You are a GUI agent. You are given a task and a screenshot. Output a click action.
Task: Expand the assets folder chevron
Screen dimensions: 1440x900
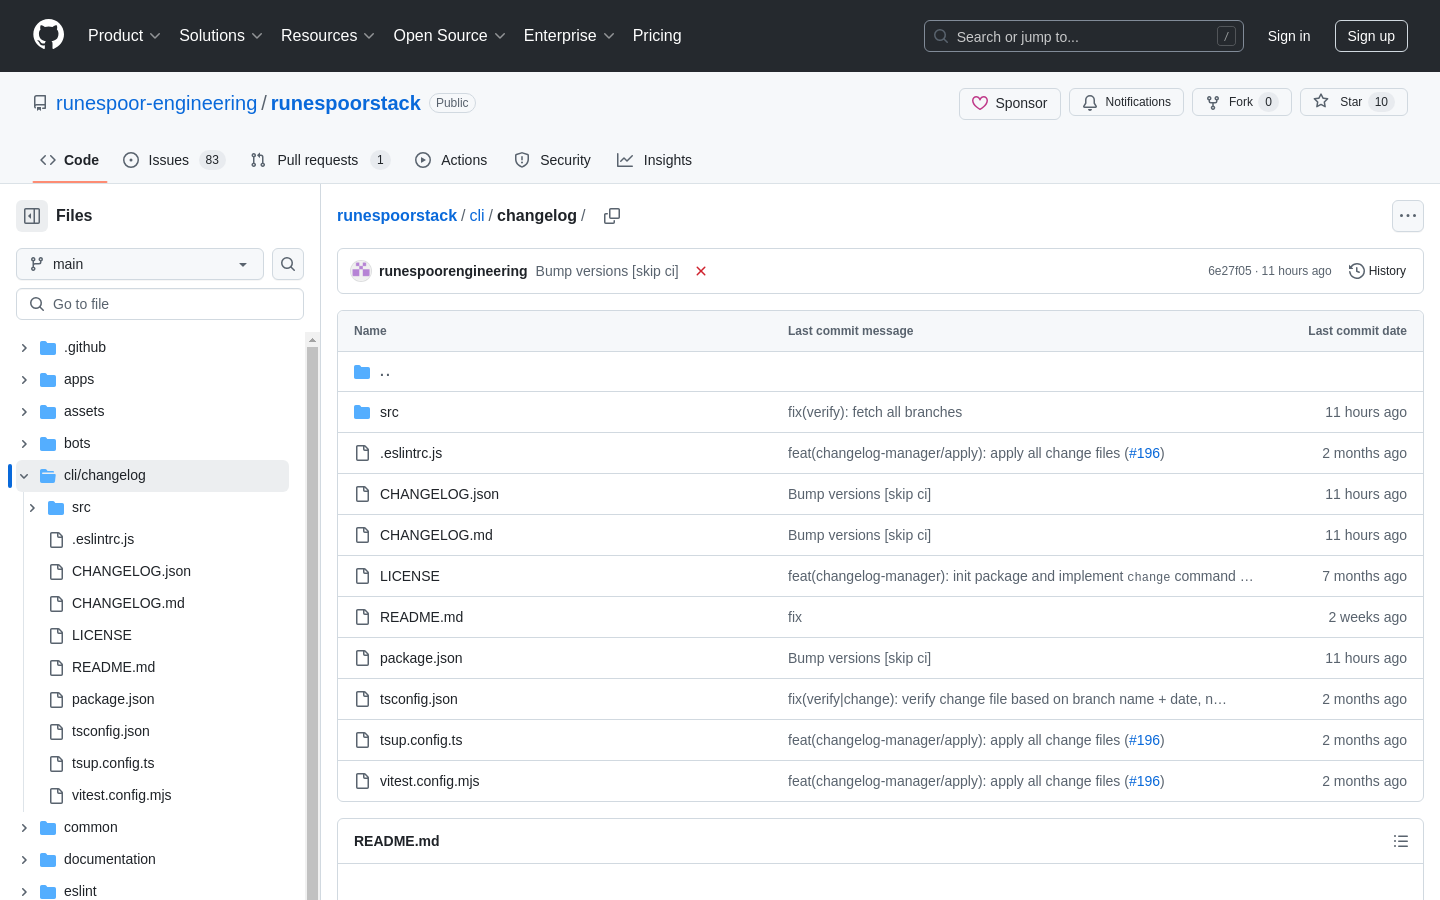coord(24,412)
